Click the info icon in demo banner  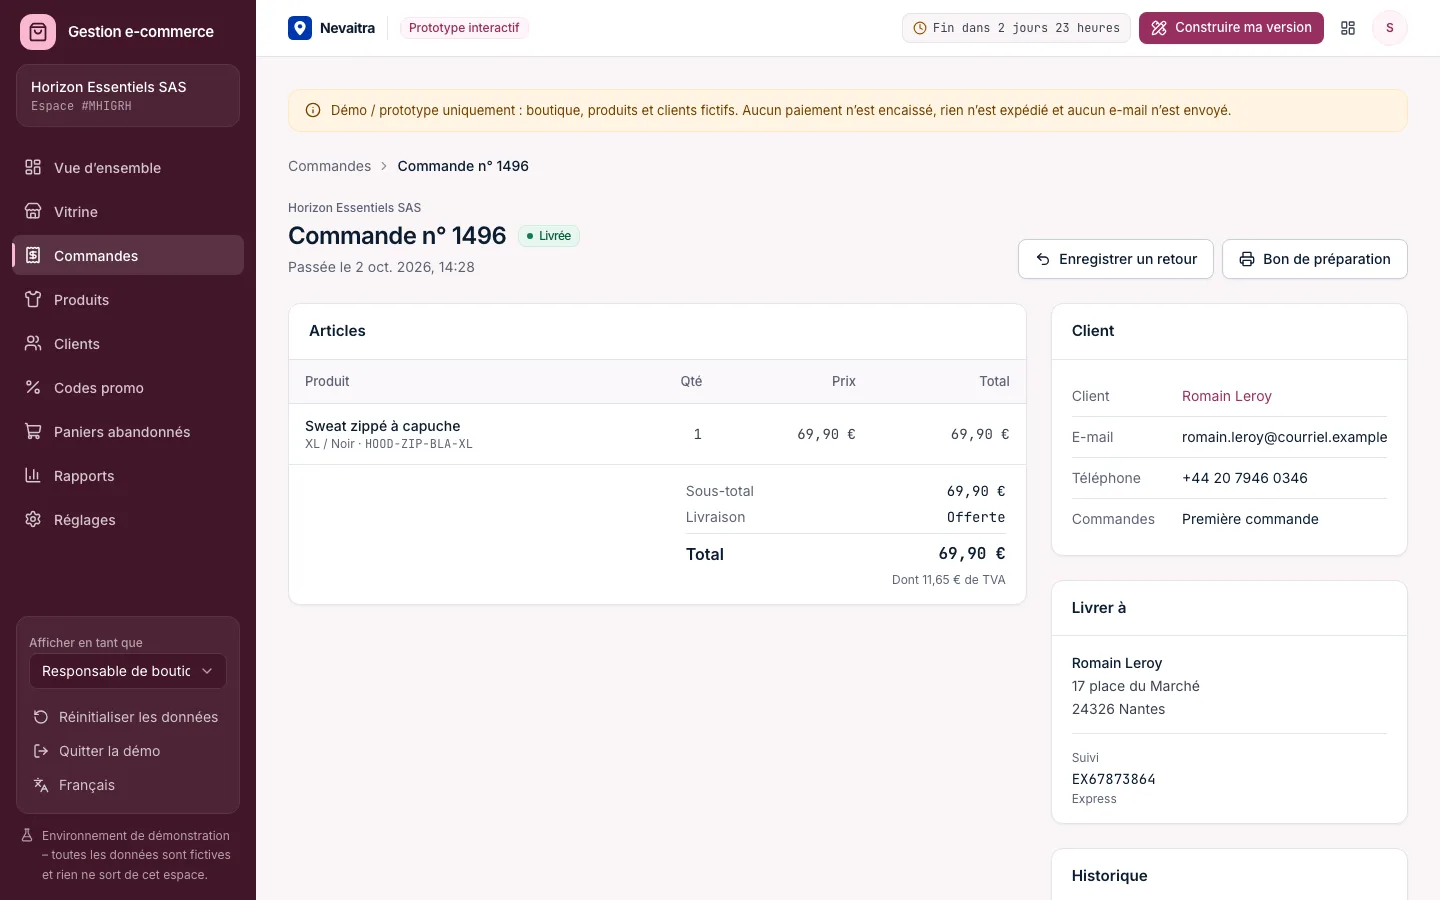coord(313,111)
